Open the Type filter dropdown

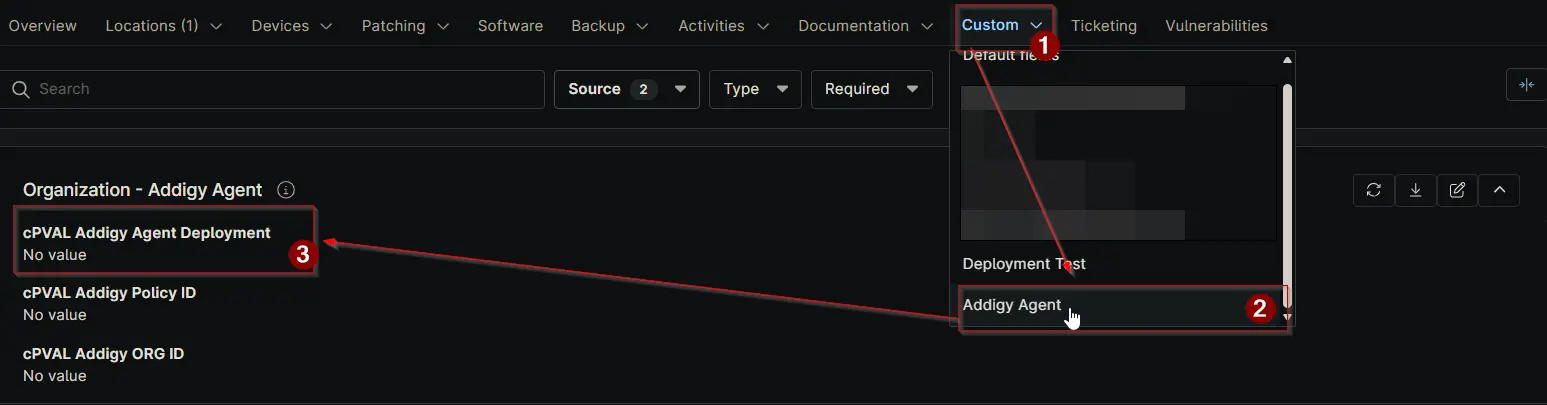(x=755, y=89)
